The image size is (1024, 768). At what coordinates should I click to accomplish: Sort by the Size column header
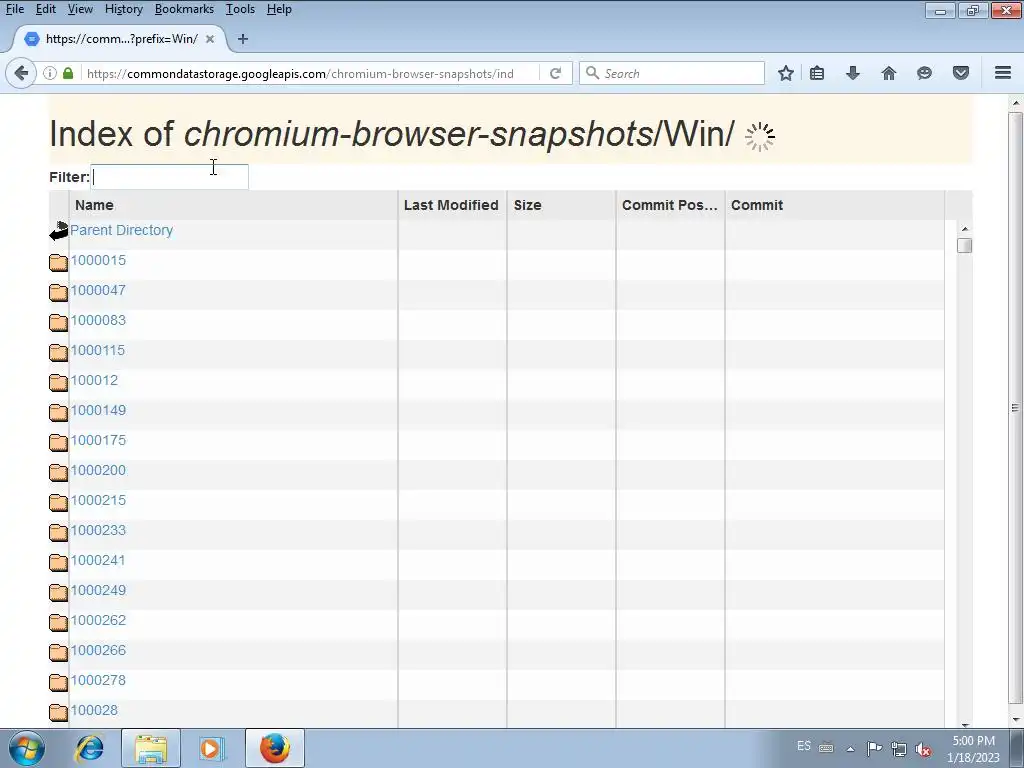click(x=562, y=205)
